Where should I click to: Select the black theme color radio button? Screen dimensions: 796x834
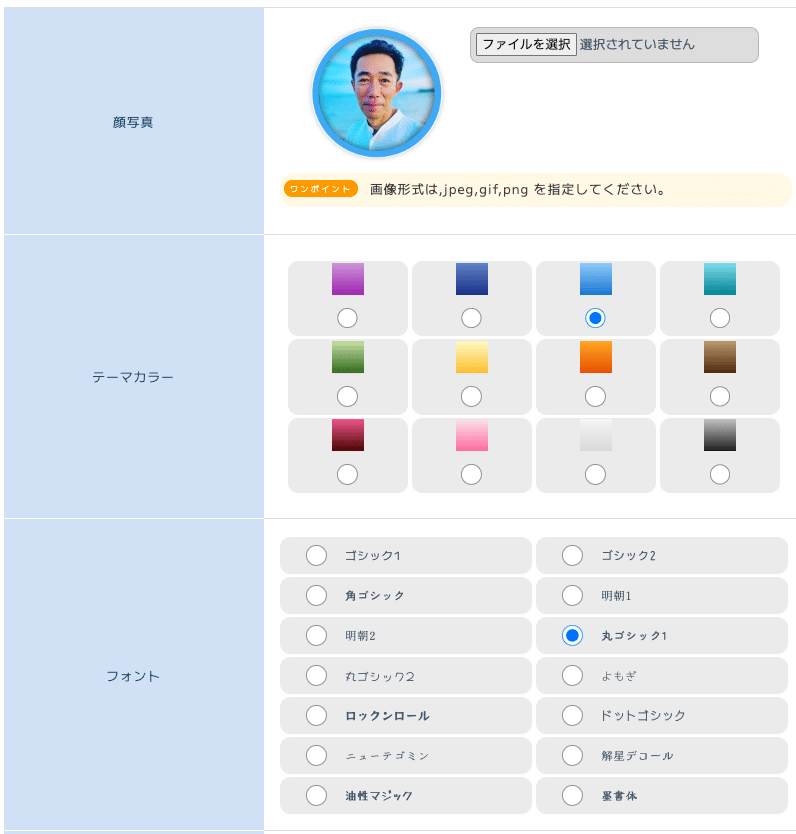pyautogui.click(x=719, y=474)
